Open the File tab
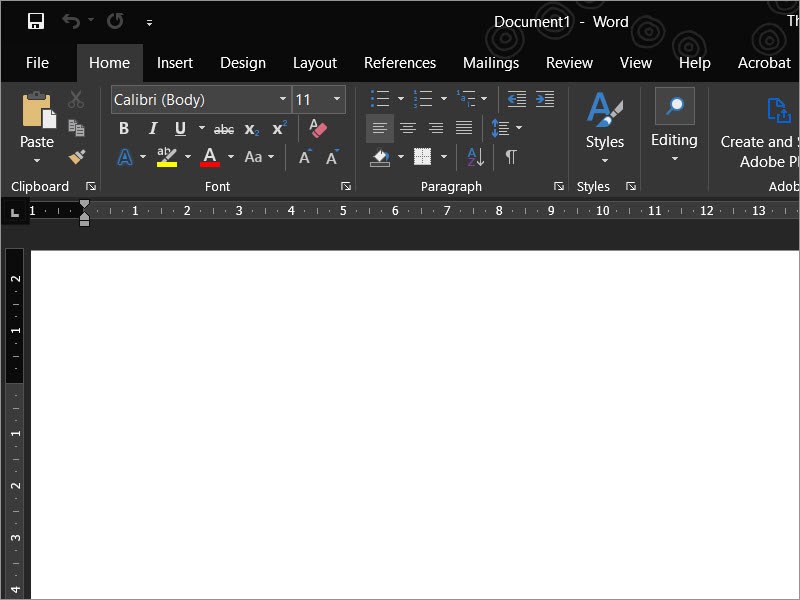 pos(37,63)
